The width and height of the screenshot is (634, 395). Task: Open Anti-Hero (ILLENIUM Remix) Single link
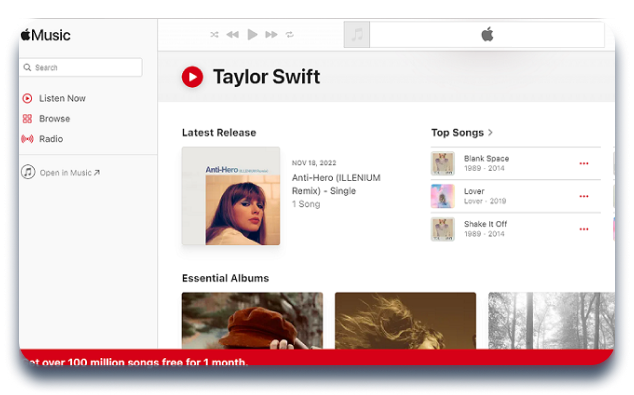(x=336, y=184)
